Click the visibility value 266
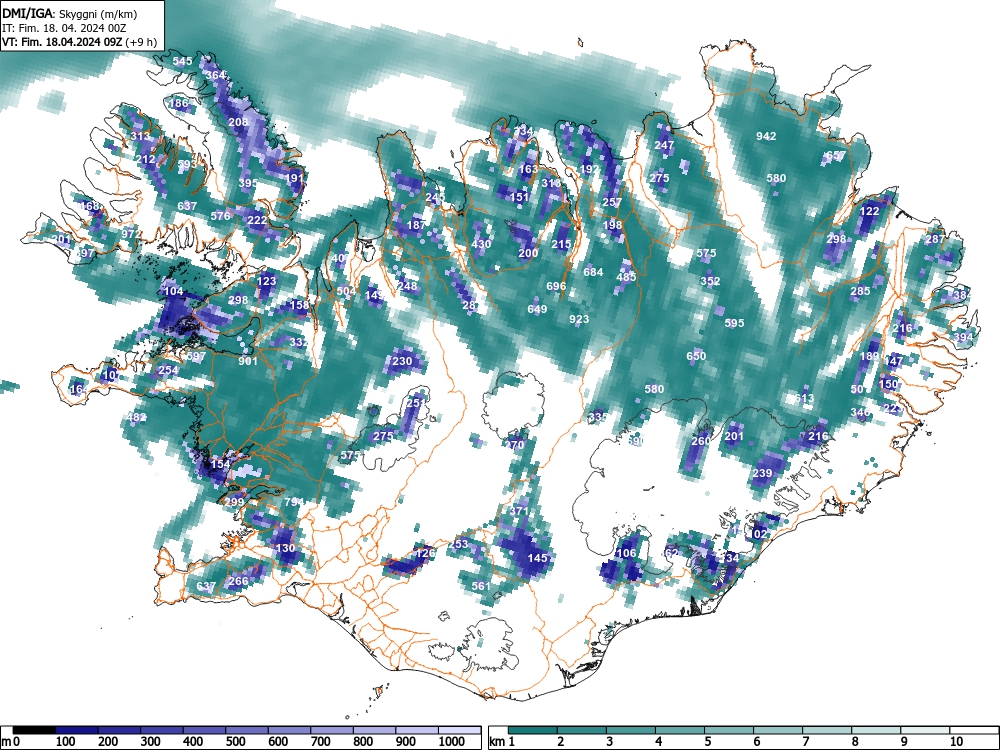1000x750 pixels. point(238,581)
